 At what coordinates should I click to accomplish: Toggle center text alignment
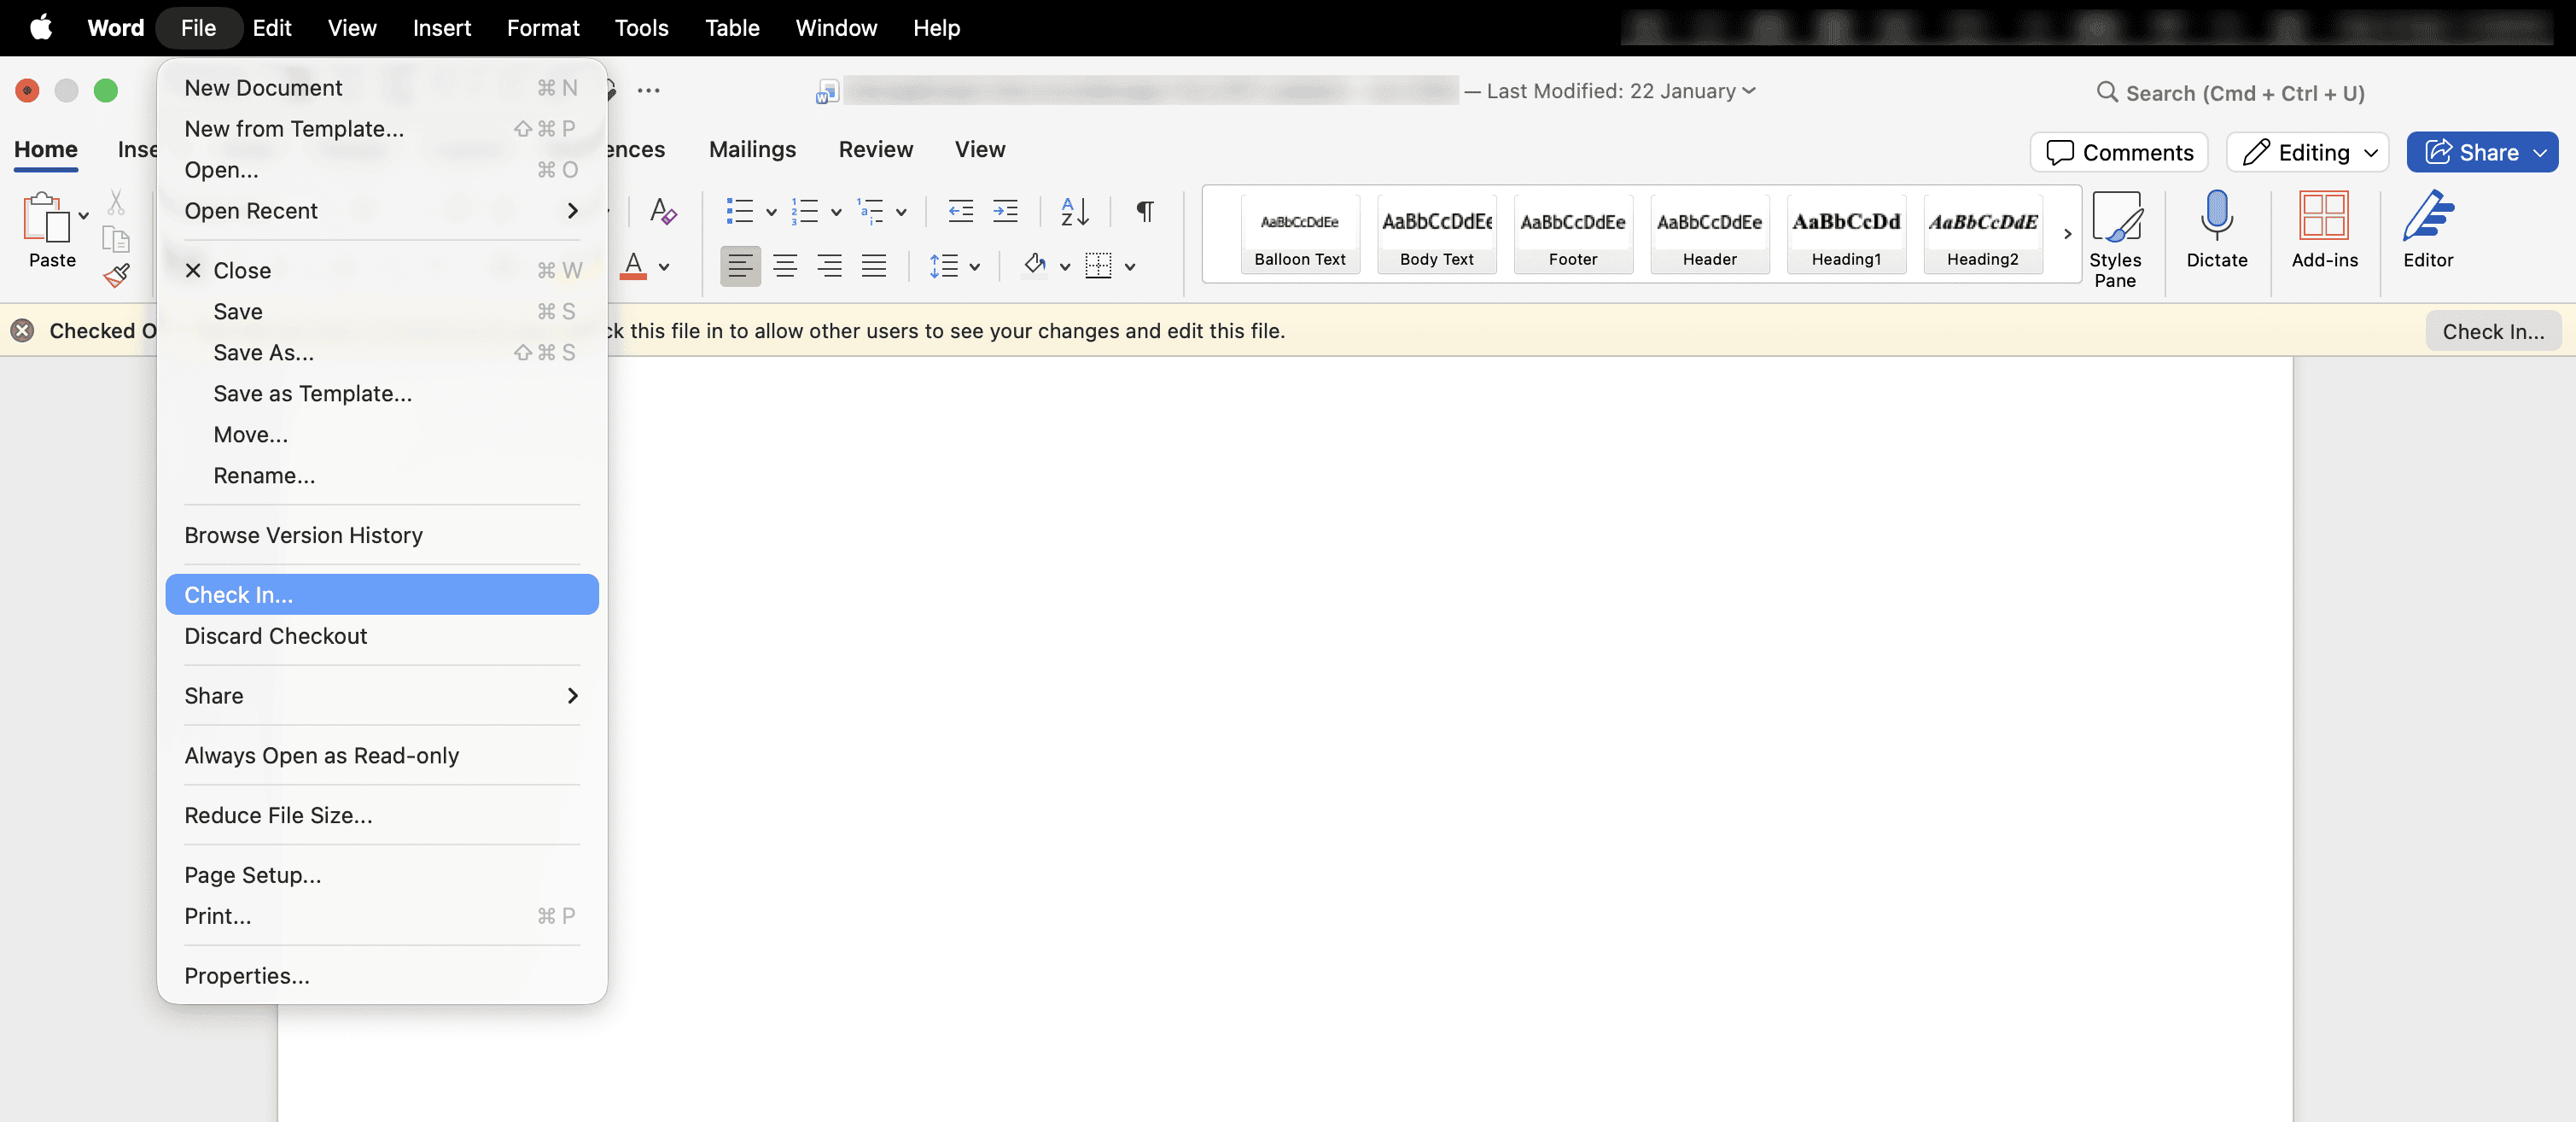point(785,266)
